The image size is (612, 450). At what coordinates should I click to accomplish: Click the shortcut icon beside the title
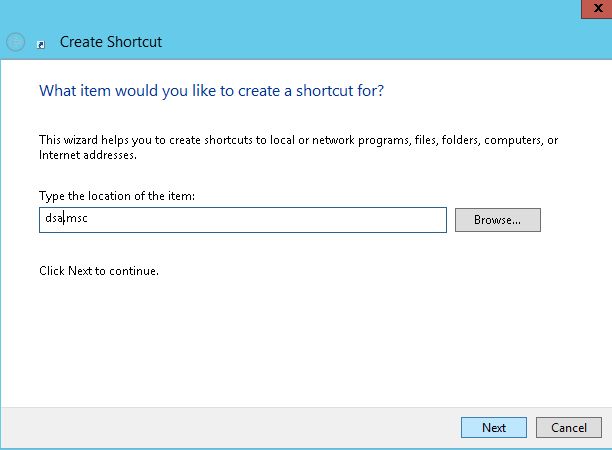click(40, 44)
